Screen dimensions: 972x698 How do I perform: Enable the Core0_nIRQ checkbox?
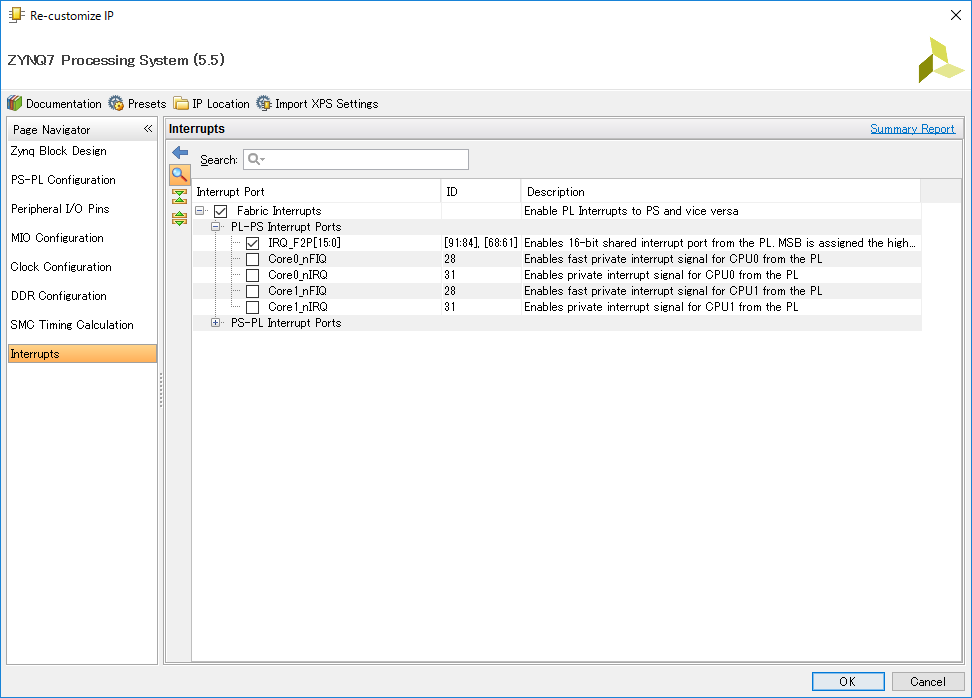tap(252, 275)
